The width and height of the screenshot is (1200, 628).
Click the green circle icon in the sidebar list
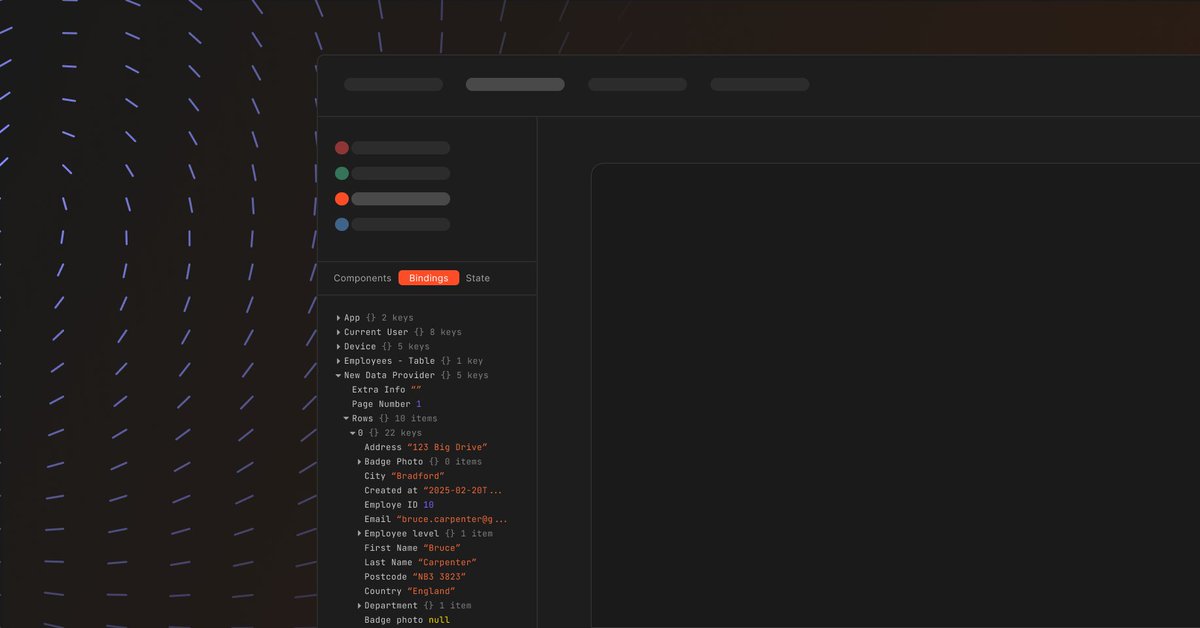pyautogui.click(x=342, y=172)
